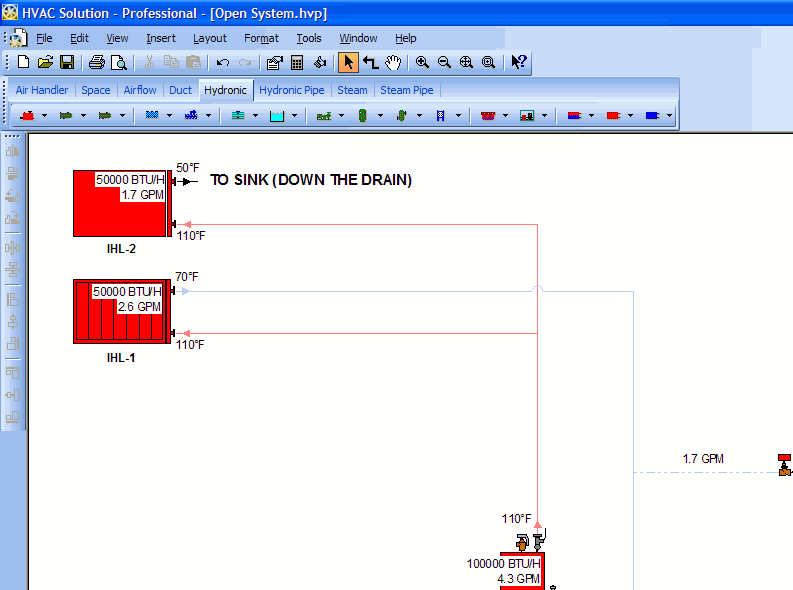The height and width of the screenshot is (590, 793).
Task: Click the Zoom In magnifier icon
Action: 423,62
